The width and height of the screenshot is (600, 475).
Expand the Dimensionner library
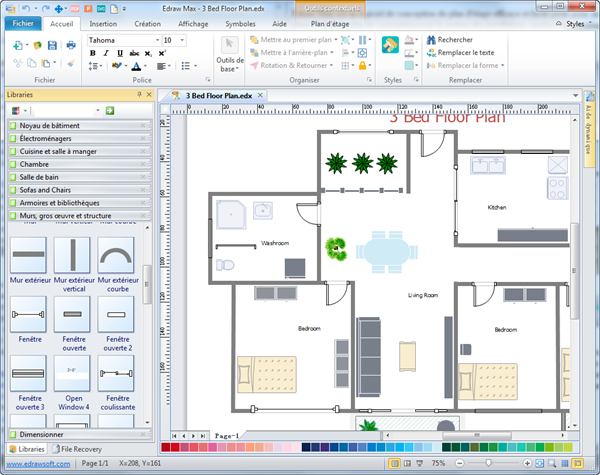(x=80, y=434)
